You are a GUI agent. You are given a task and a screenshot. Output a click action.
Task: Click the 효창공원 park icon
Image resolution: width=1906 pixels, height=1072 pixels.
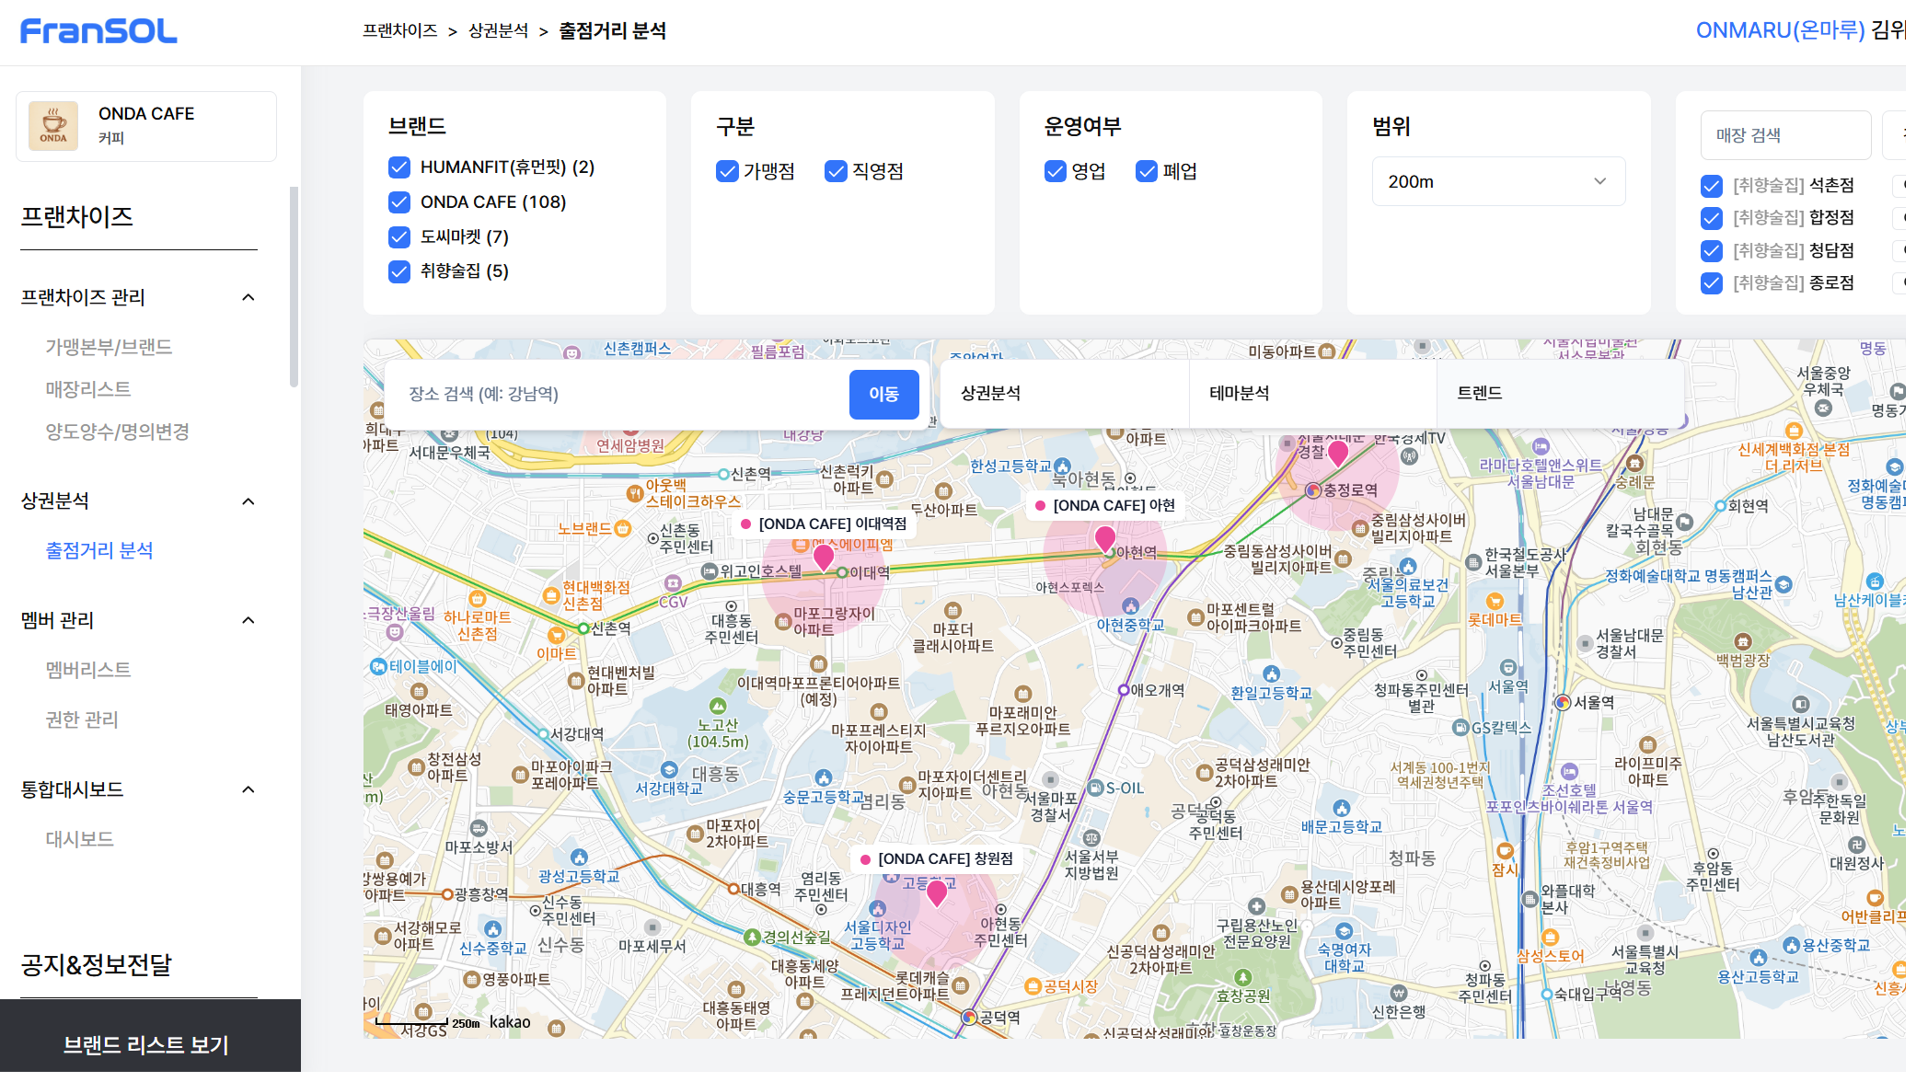coord(1243,978)
